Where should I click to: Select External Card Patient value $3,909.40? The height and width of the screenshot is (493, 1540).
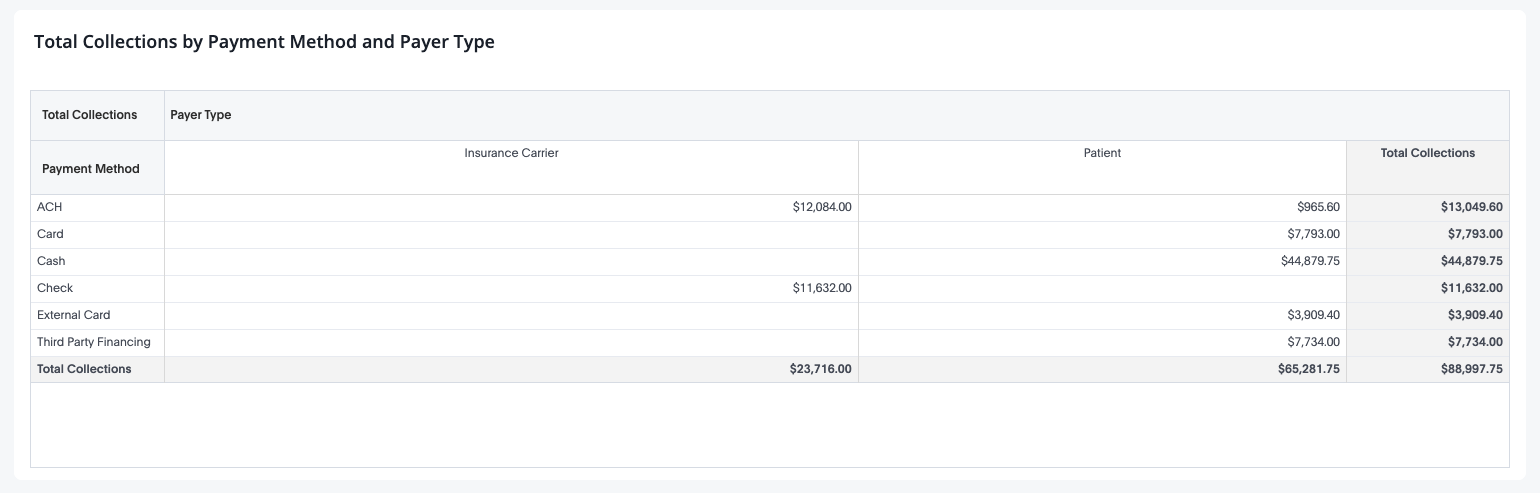1314,315
